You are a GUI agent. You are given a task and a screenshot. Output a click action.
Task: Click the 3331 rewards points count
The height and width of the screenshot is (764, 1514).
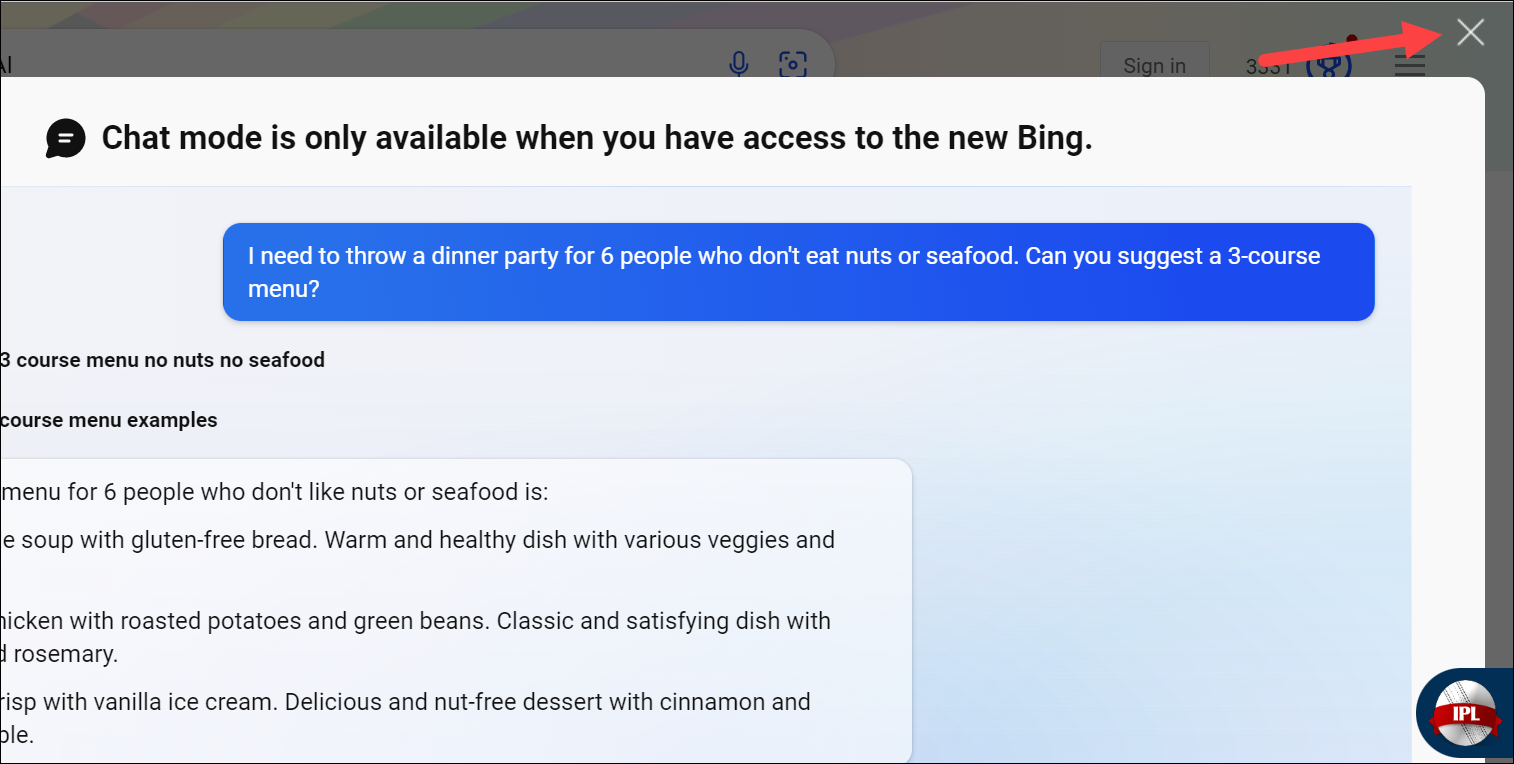[x=1268, y=67]
